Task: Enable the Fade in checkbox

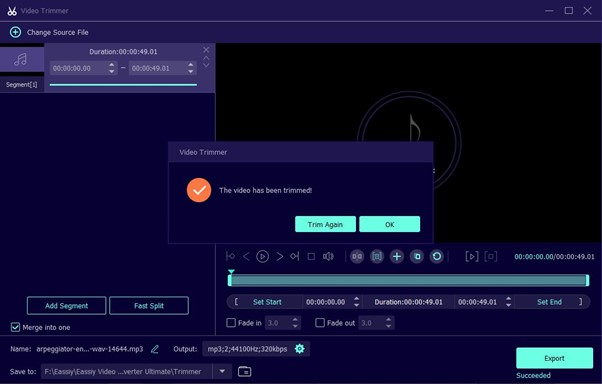Action: click(231, 323)
